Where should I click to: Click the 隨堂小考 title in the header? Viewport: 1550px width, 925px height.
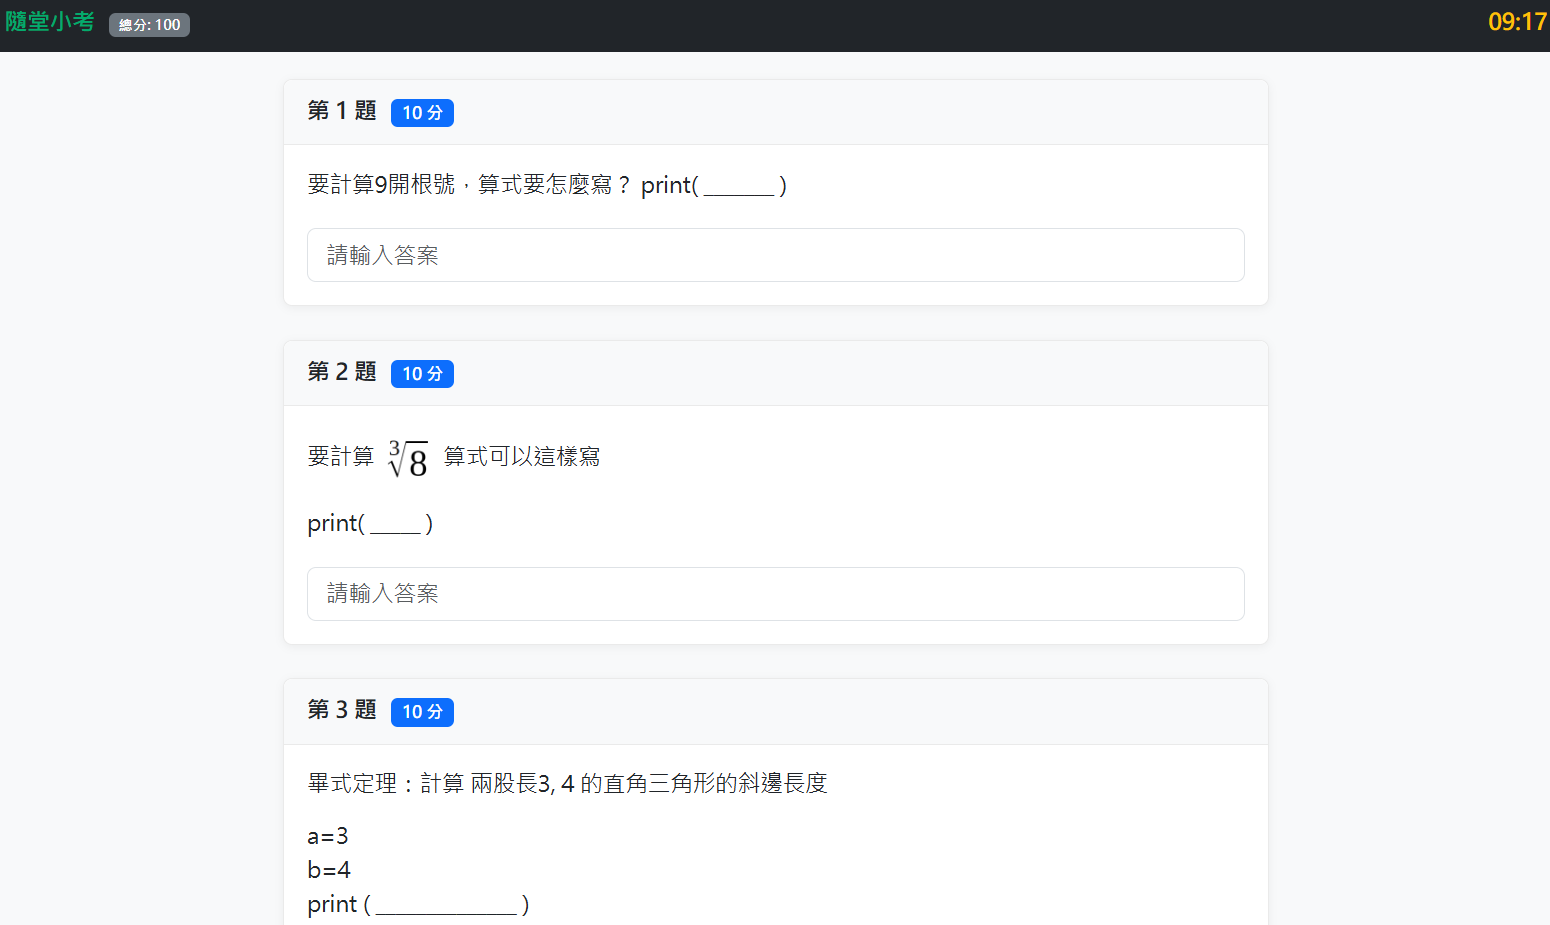click(x=50, y=22)
